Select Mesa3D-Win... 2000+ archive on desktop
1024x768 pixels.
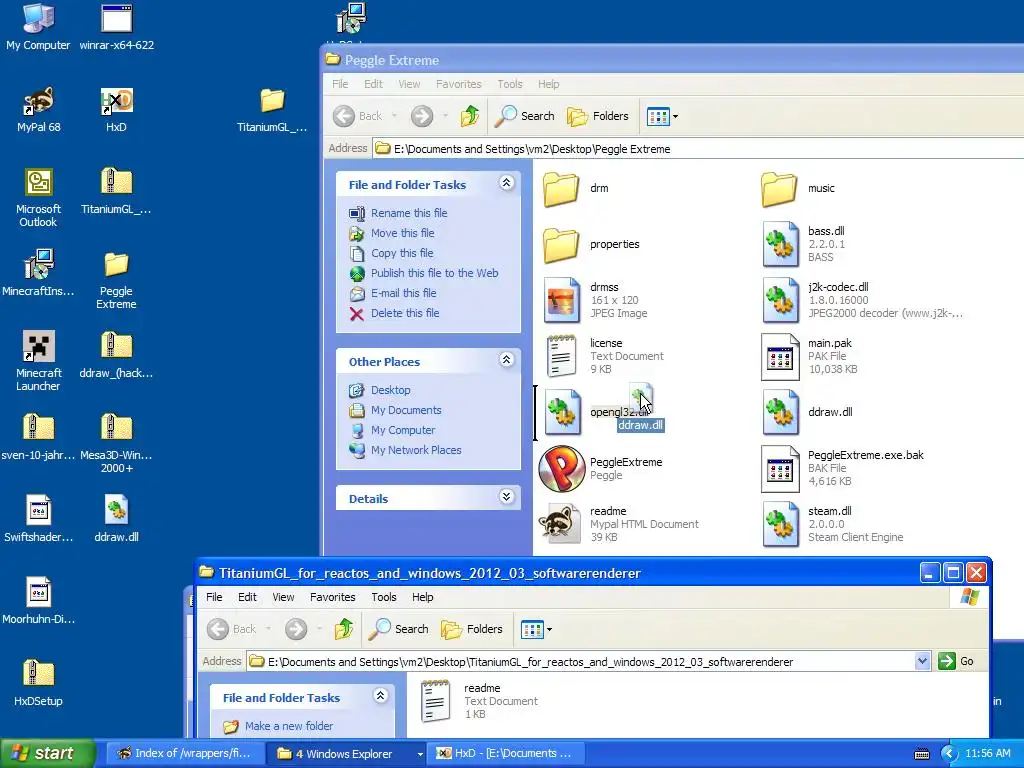pos(116,443)
